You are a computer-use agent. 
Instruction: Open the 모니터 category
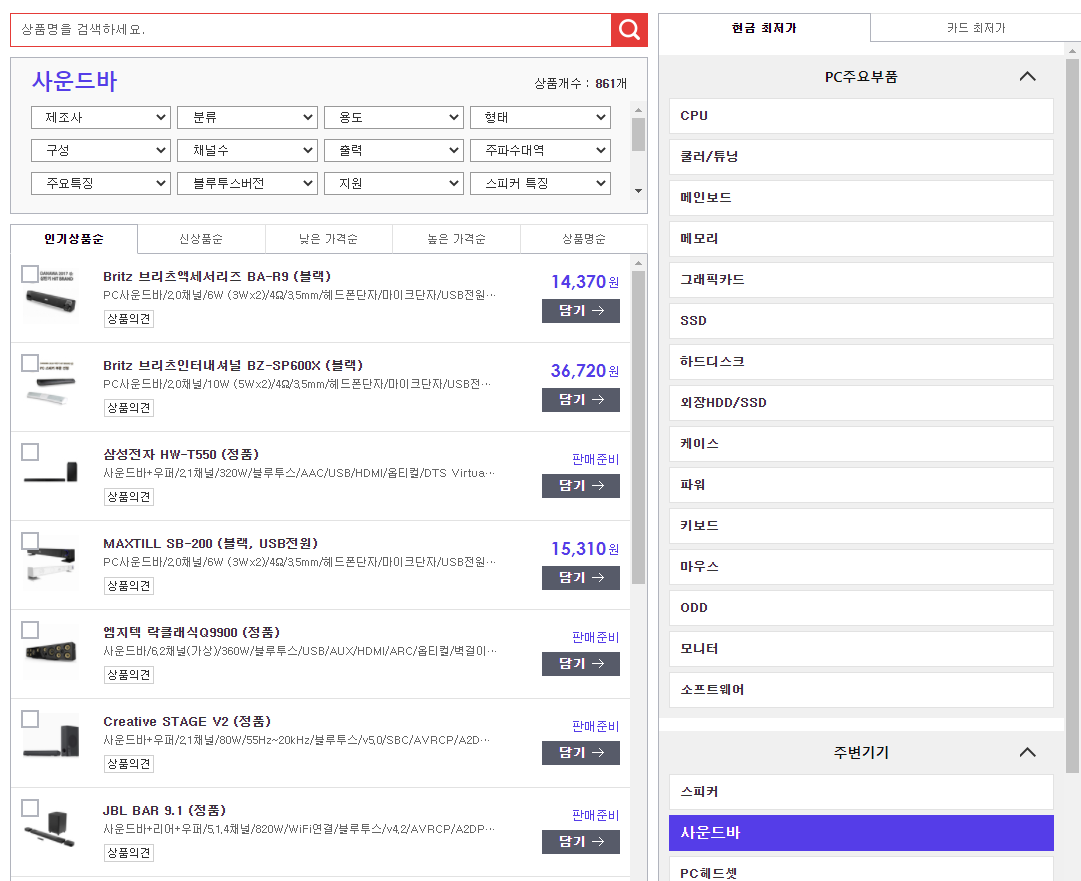coord(861,649)
